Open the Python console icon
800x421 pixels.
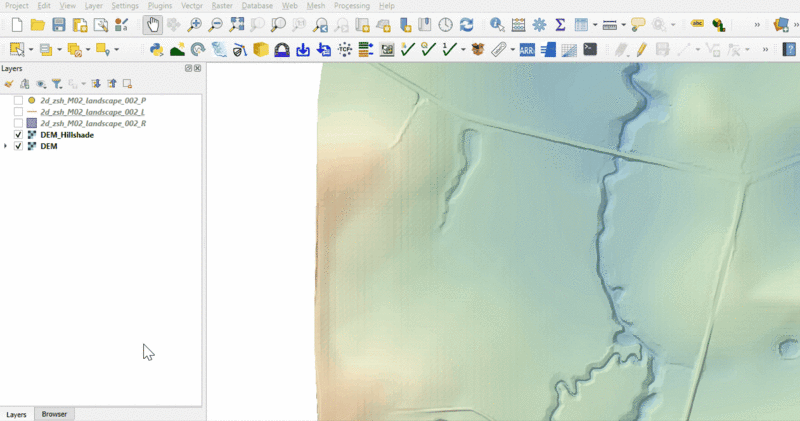click(156, 49)
